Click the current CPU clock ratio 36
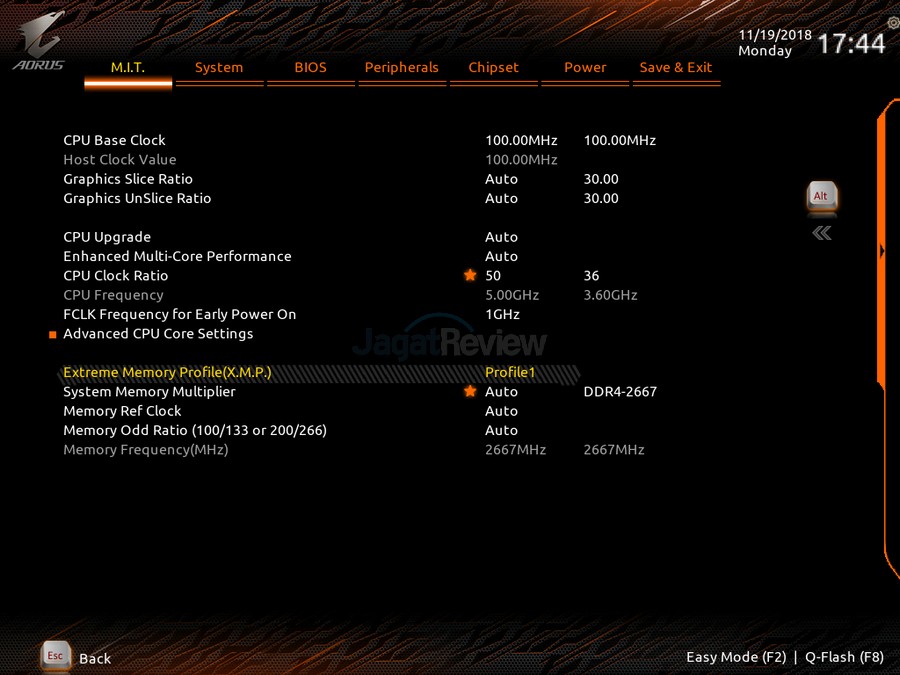The image size is (900, 675). click(x=591, y=276)
